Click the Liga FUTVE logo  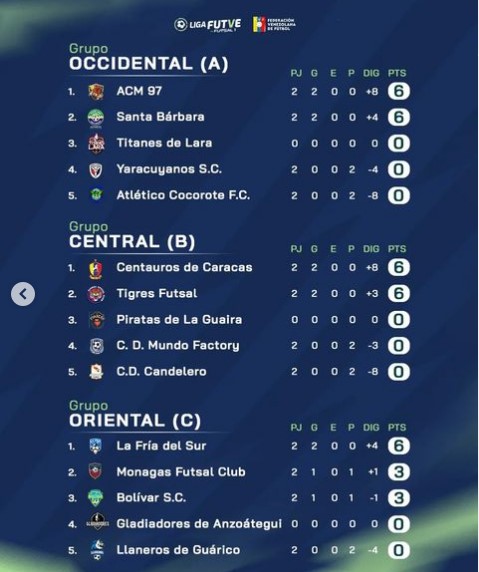click(207, 25)
